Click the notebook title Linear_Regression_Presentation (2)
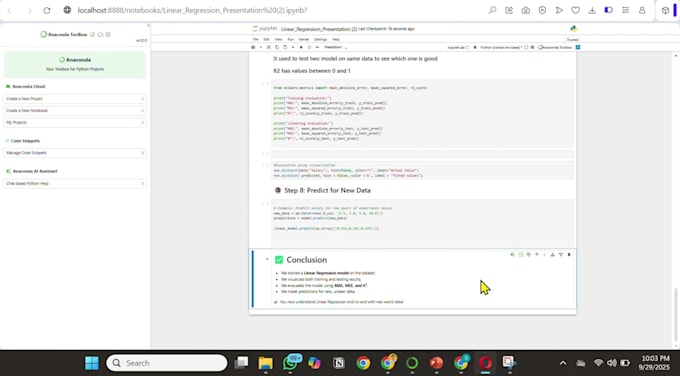Image resolution: width=680 pixels, height=376 pixels. tap(319, 29)
